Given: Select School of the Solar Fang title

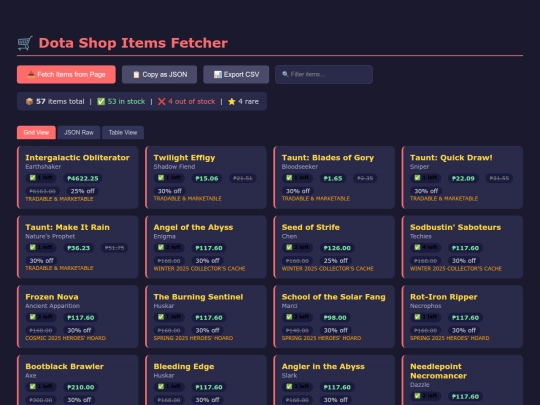Looking at the screenshot, I should pyautogui.click(x=333, y=297).
